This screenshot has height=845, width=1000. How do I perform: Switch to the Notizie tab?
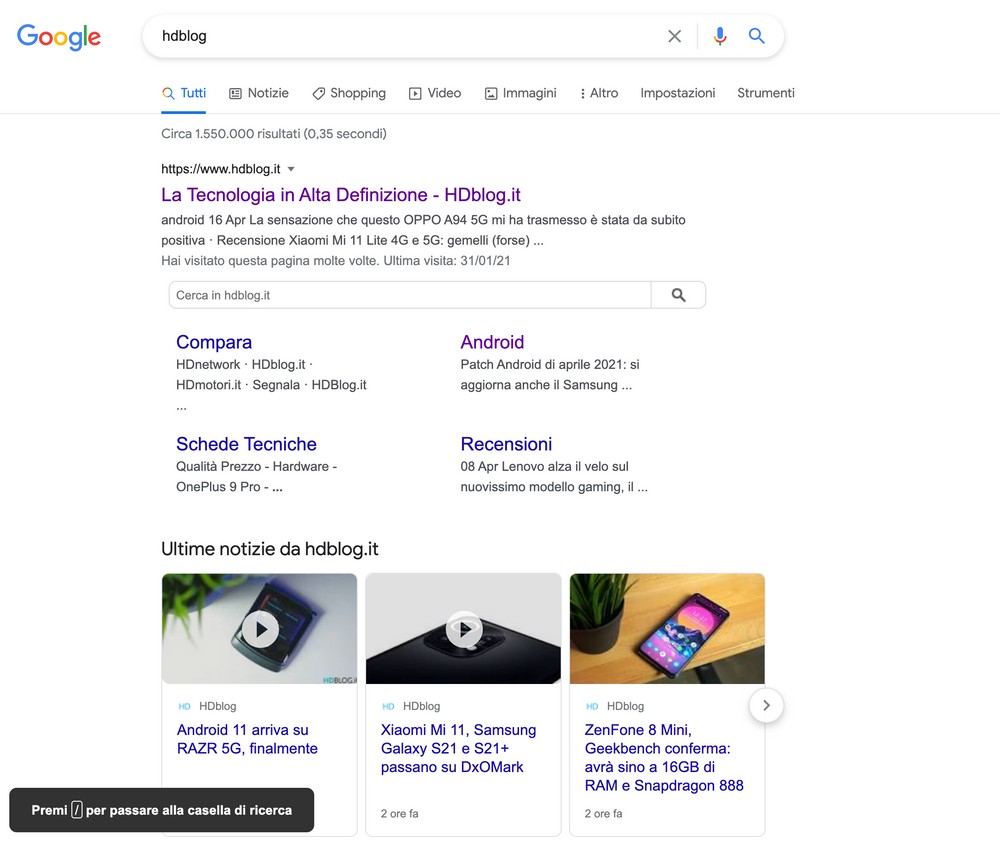(x=258, y=93)
